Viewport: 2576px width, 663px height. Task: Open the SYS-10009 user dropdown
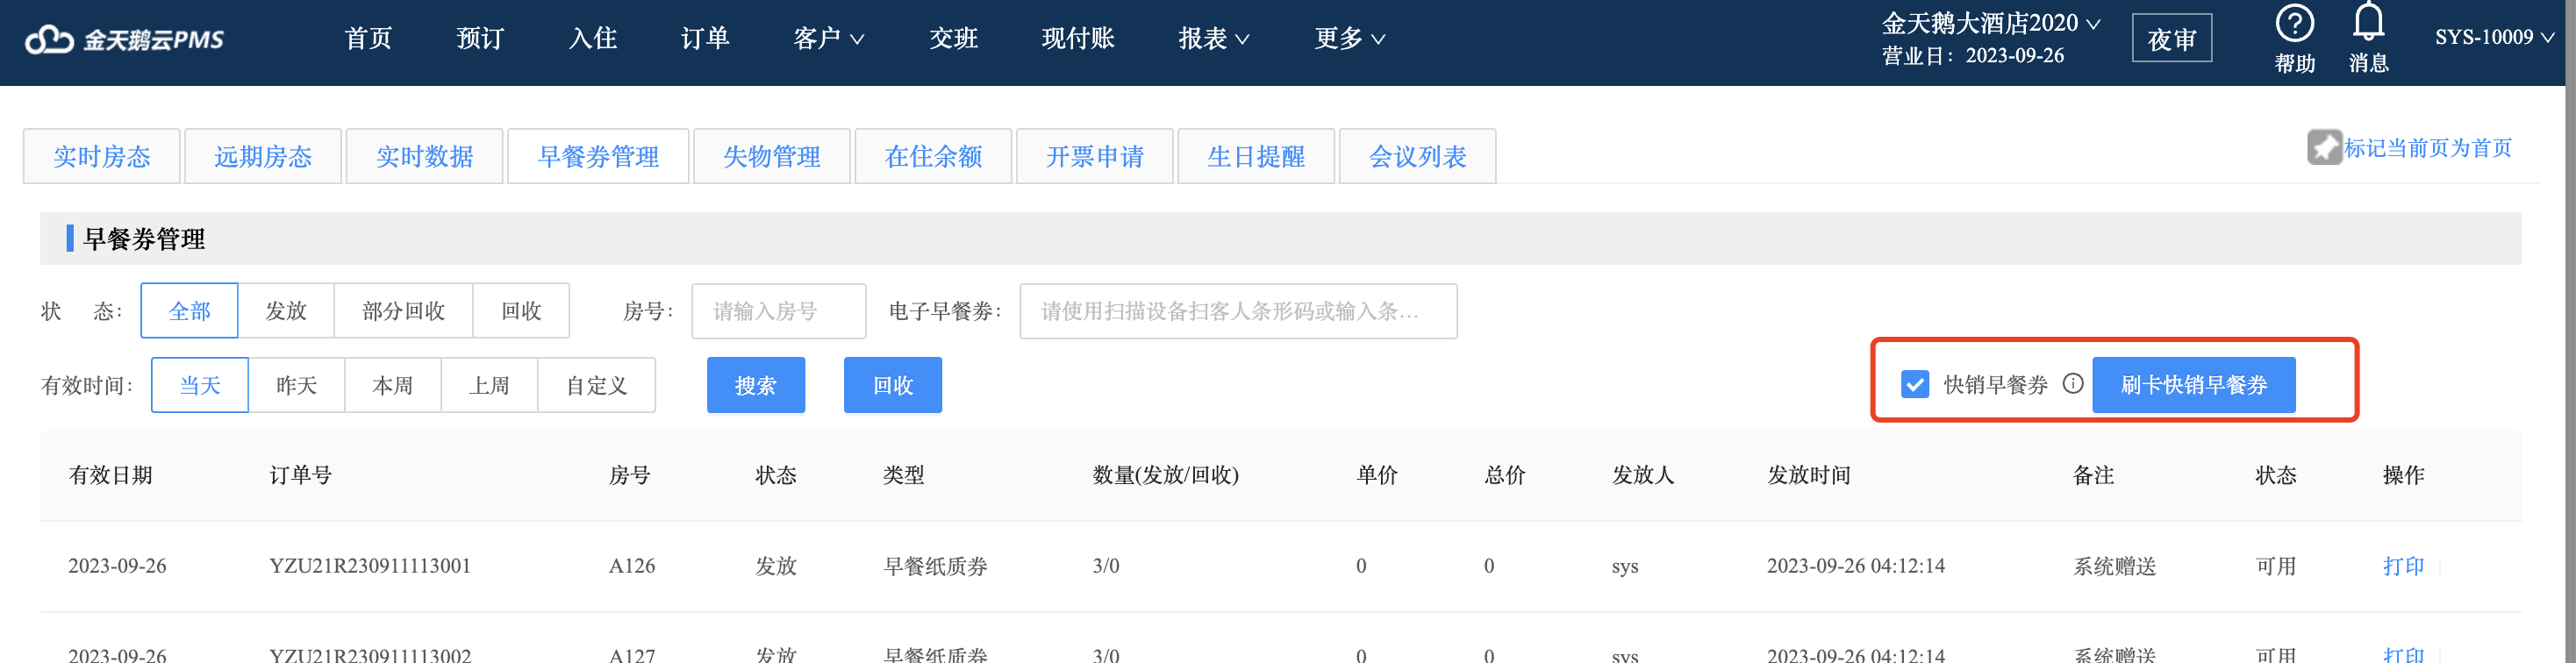point(2494,38)
